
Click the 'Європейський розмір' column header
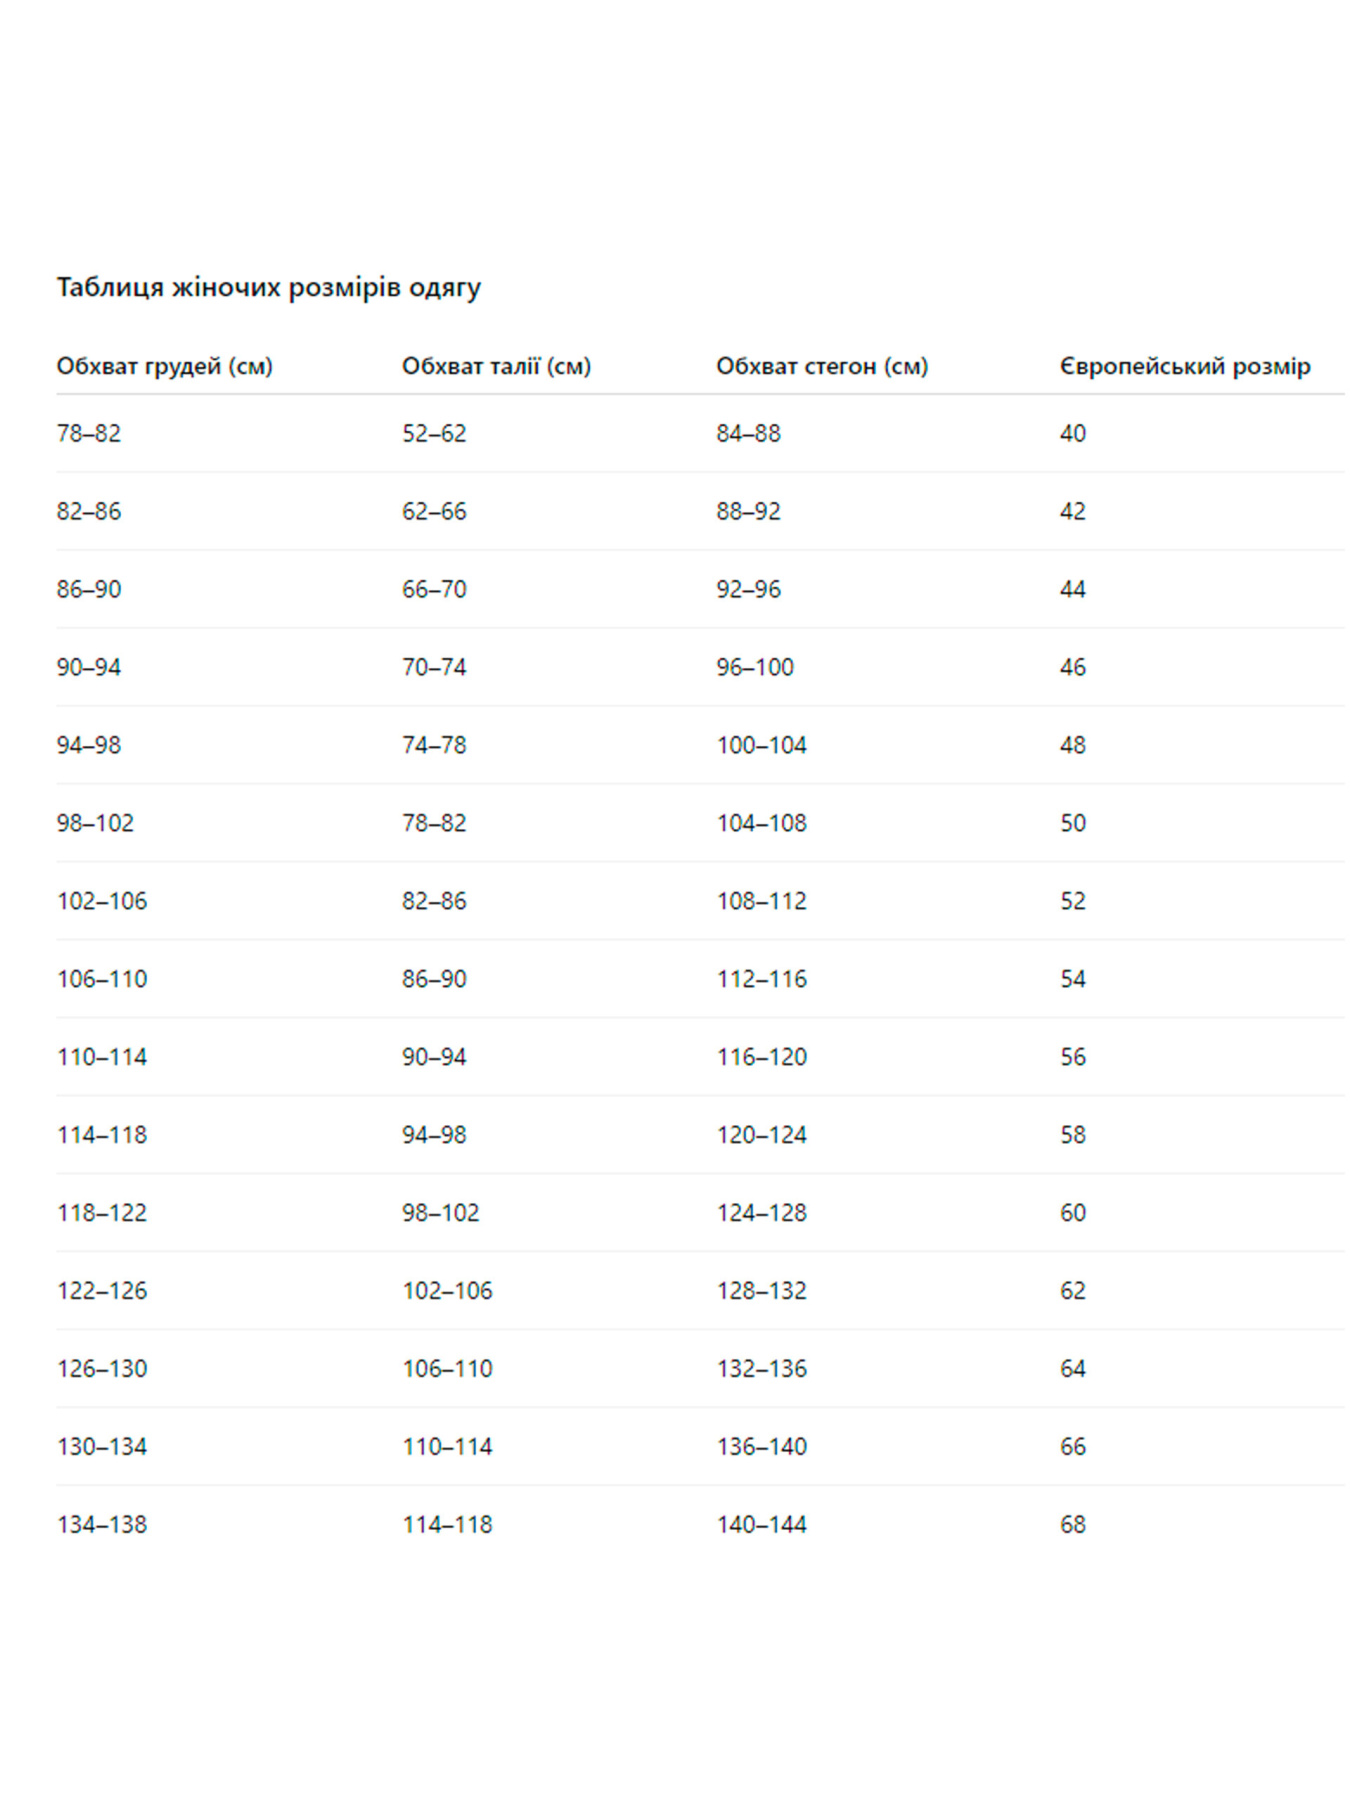pos(1184,366)
